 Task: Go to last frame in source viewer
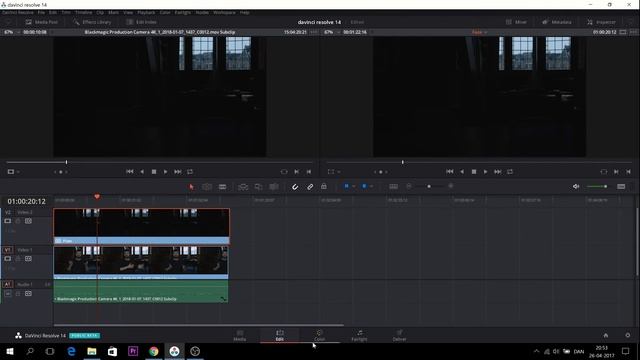pyautogui.click(x=178, y=172)
